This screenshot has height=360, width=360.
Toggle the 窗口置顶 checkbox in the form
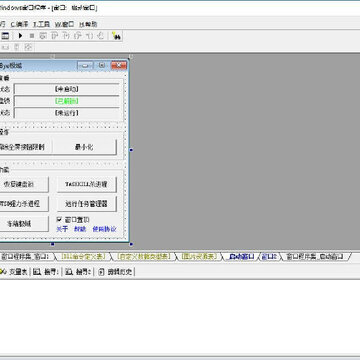tap(59, 219)
